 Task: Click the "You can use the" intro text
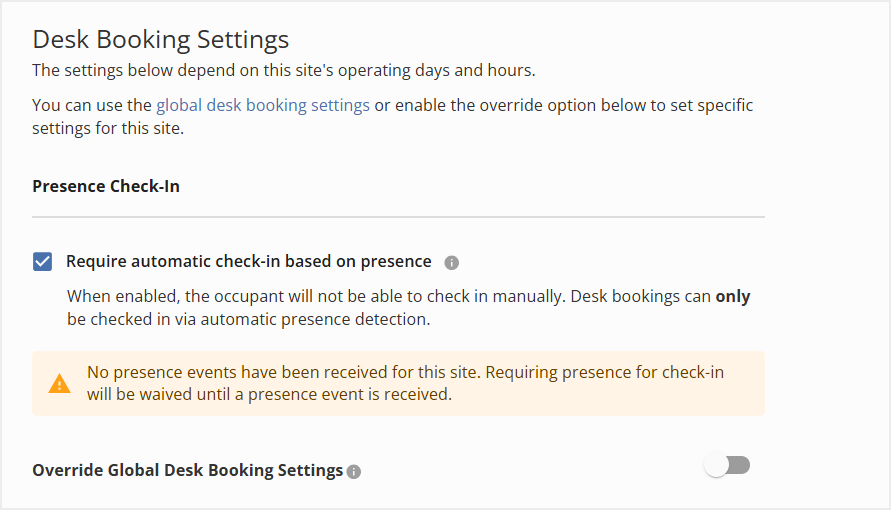coord(92,105)
